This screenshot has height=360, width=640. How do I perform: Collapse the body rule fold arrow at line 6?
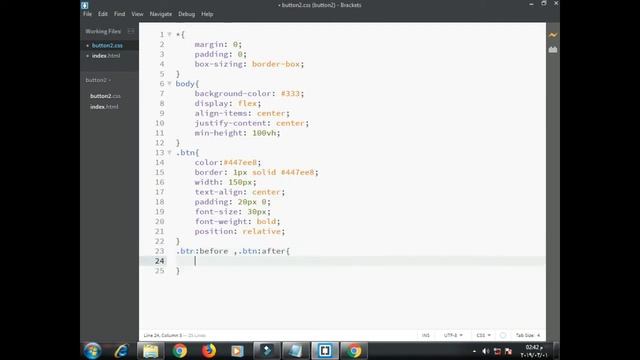click(169, 83)
